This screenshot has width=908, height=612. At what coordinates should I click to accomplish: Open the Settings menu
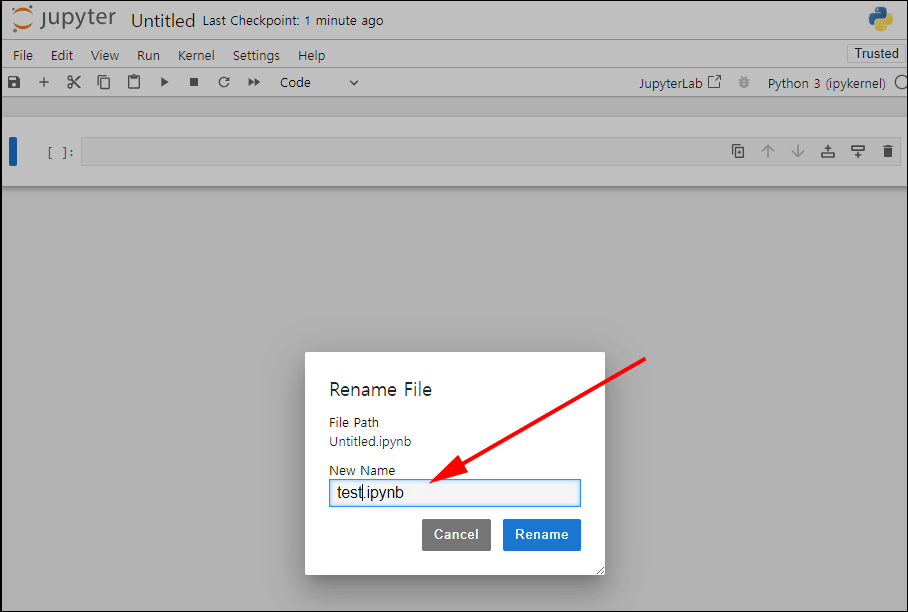coord(256,56)
